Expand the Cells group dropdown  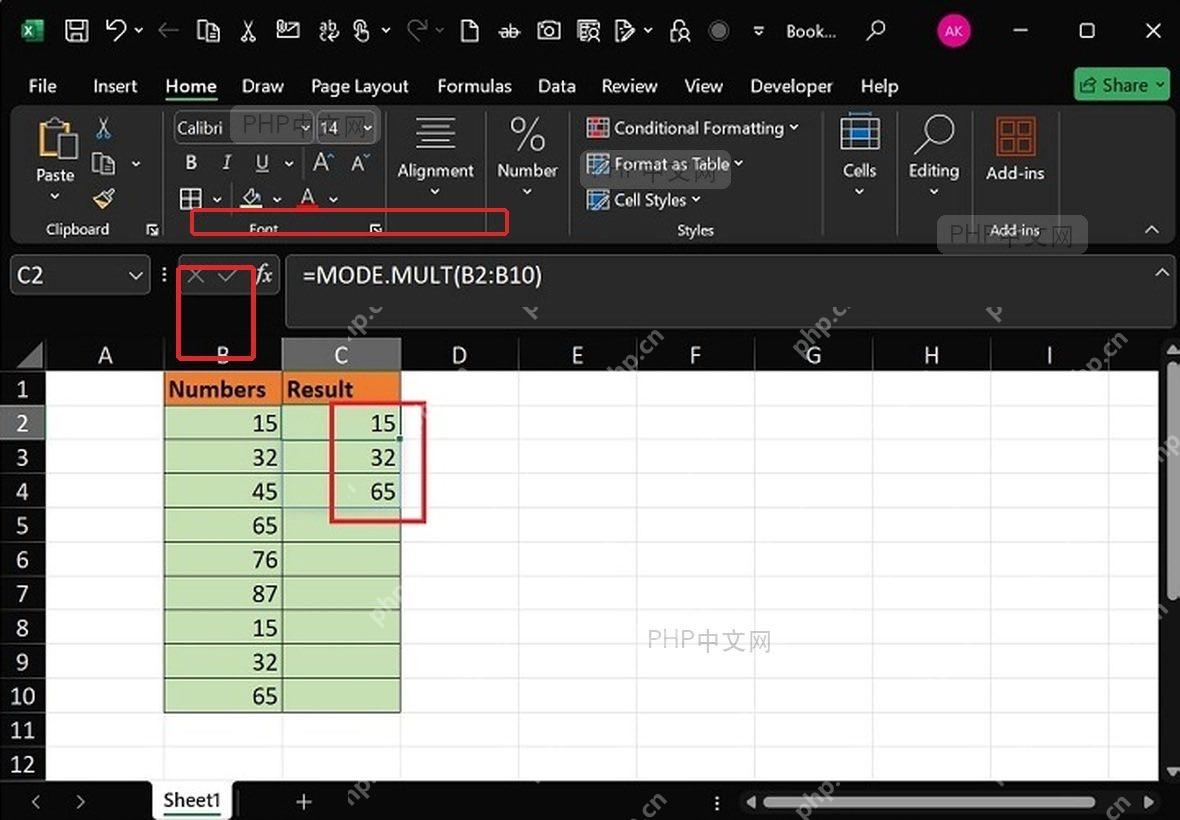859,191
